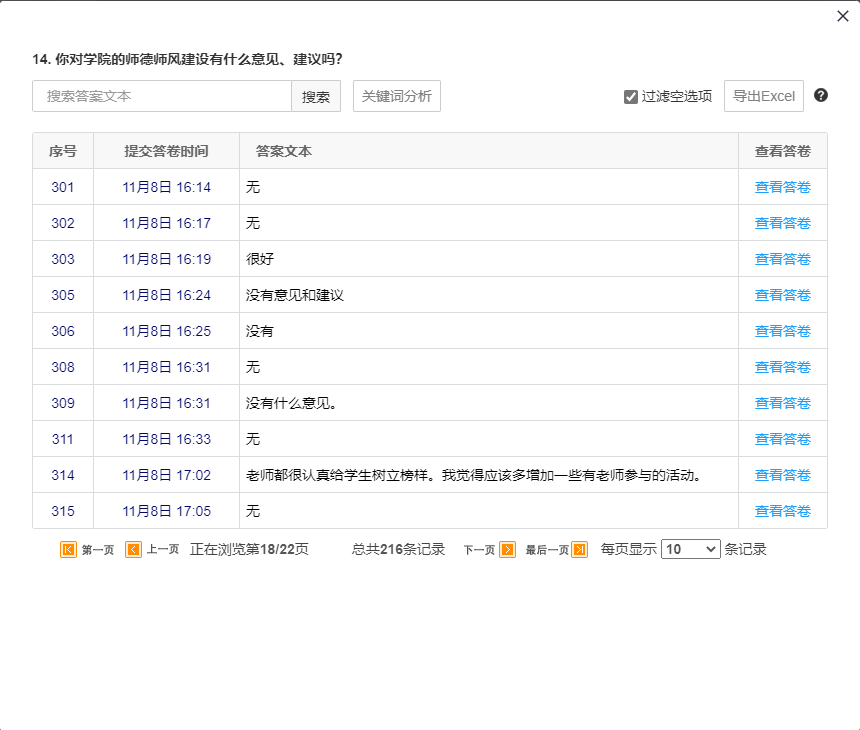Click the 序号 column header

63,151
